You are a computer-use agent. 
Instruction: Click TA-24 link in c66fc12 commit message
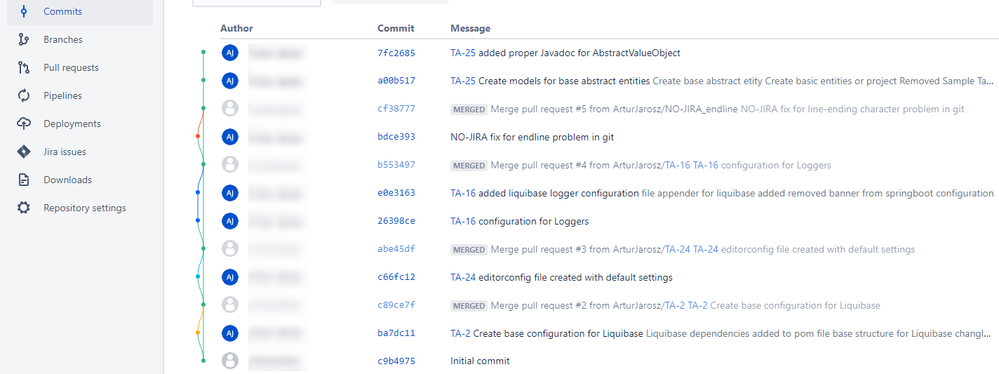[463, 277]
